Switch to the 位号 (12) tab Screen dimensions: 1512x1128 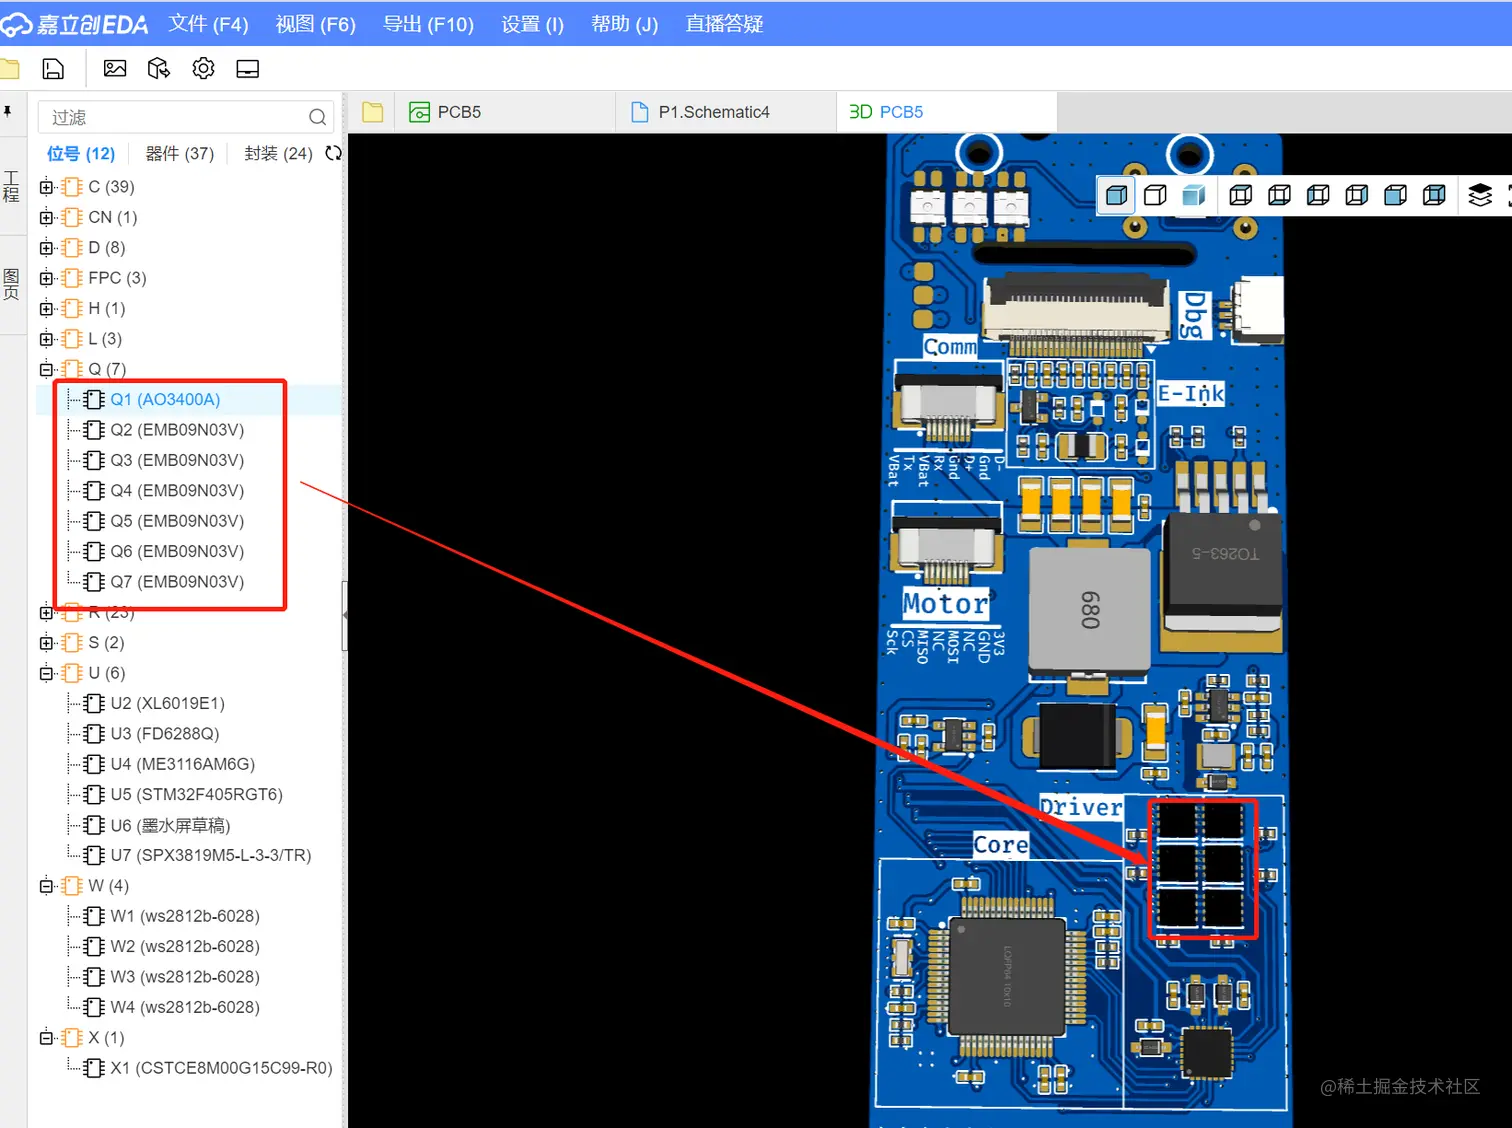[x=81, y=154]
